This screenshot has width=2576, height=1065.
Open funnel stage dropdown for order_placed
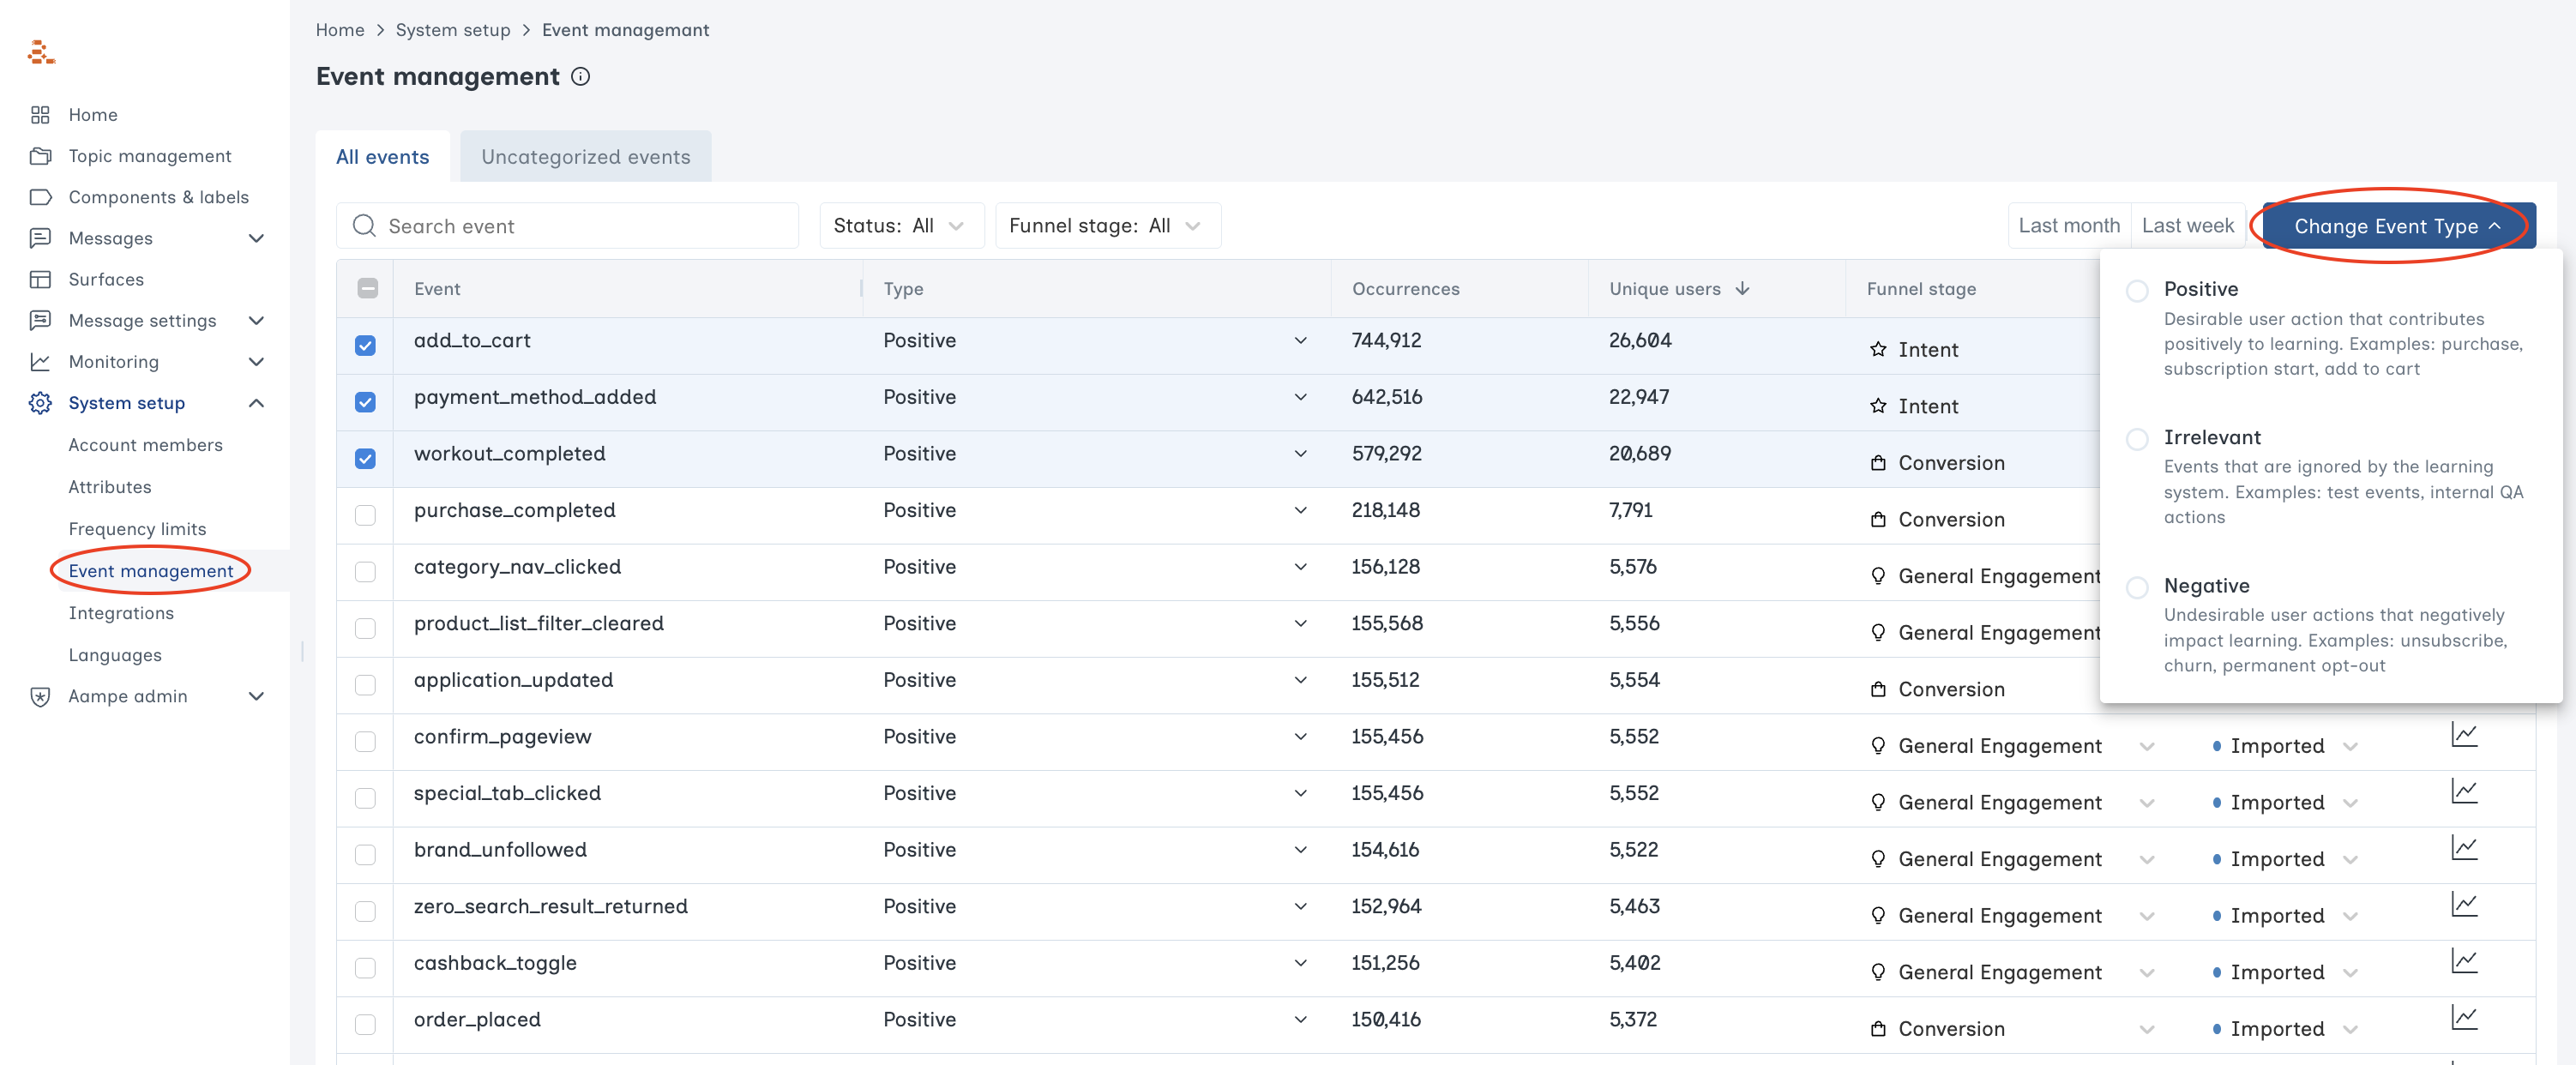pyautogui.click(x=2146, y=1029)
